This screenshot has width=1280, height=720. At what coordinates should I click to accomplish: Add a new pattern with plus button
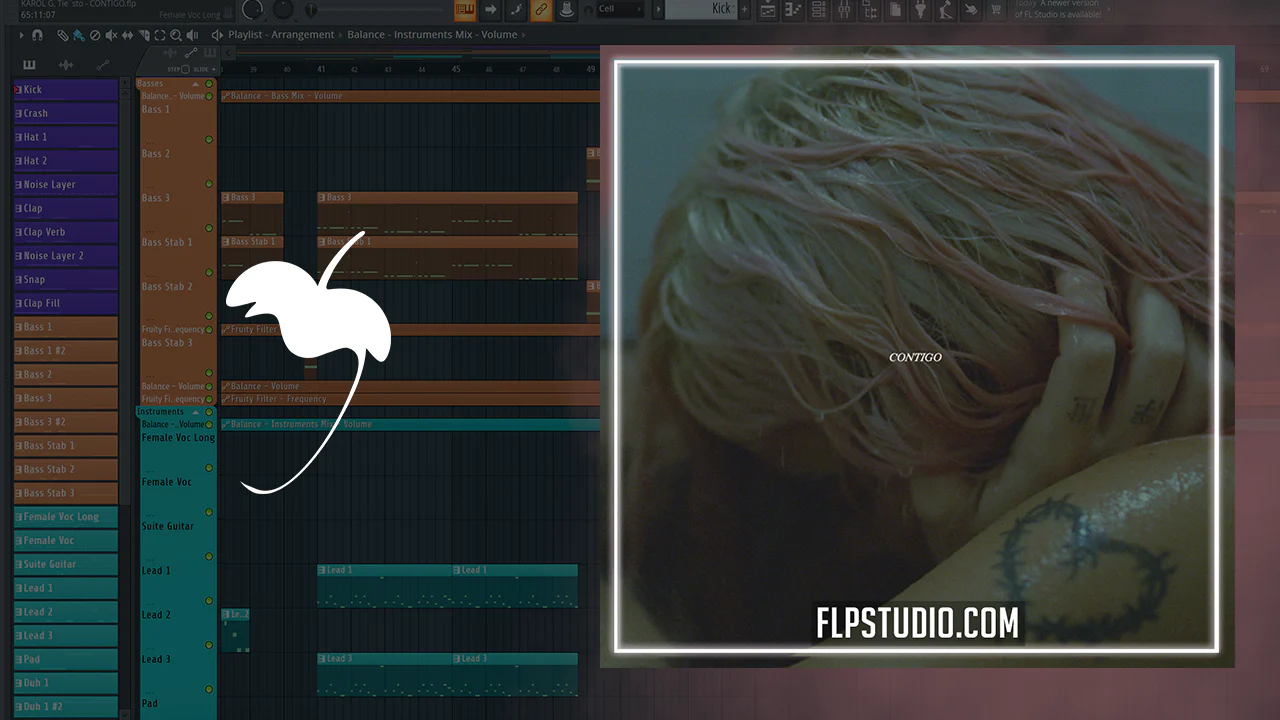point(744,9)
